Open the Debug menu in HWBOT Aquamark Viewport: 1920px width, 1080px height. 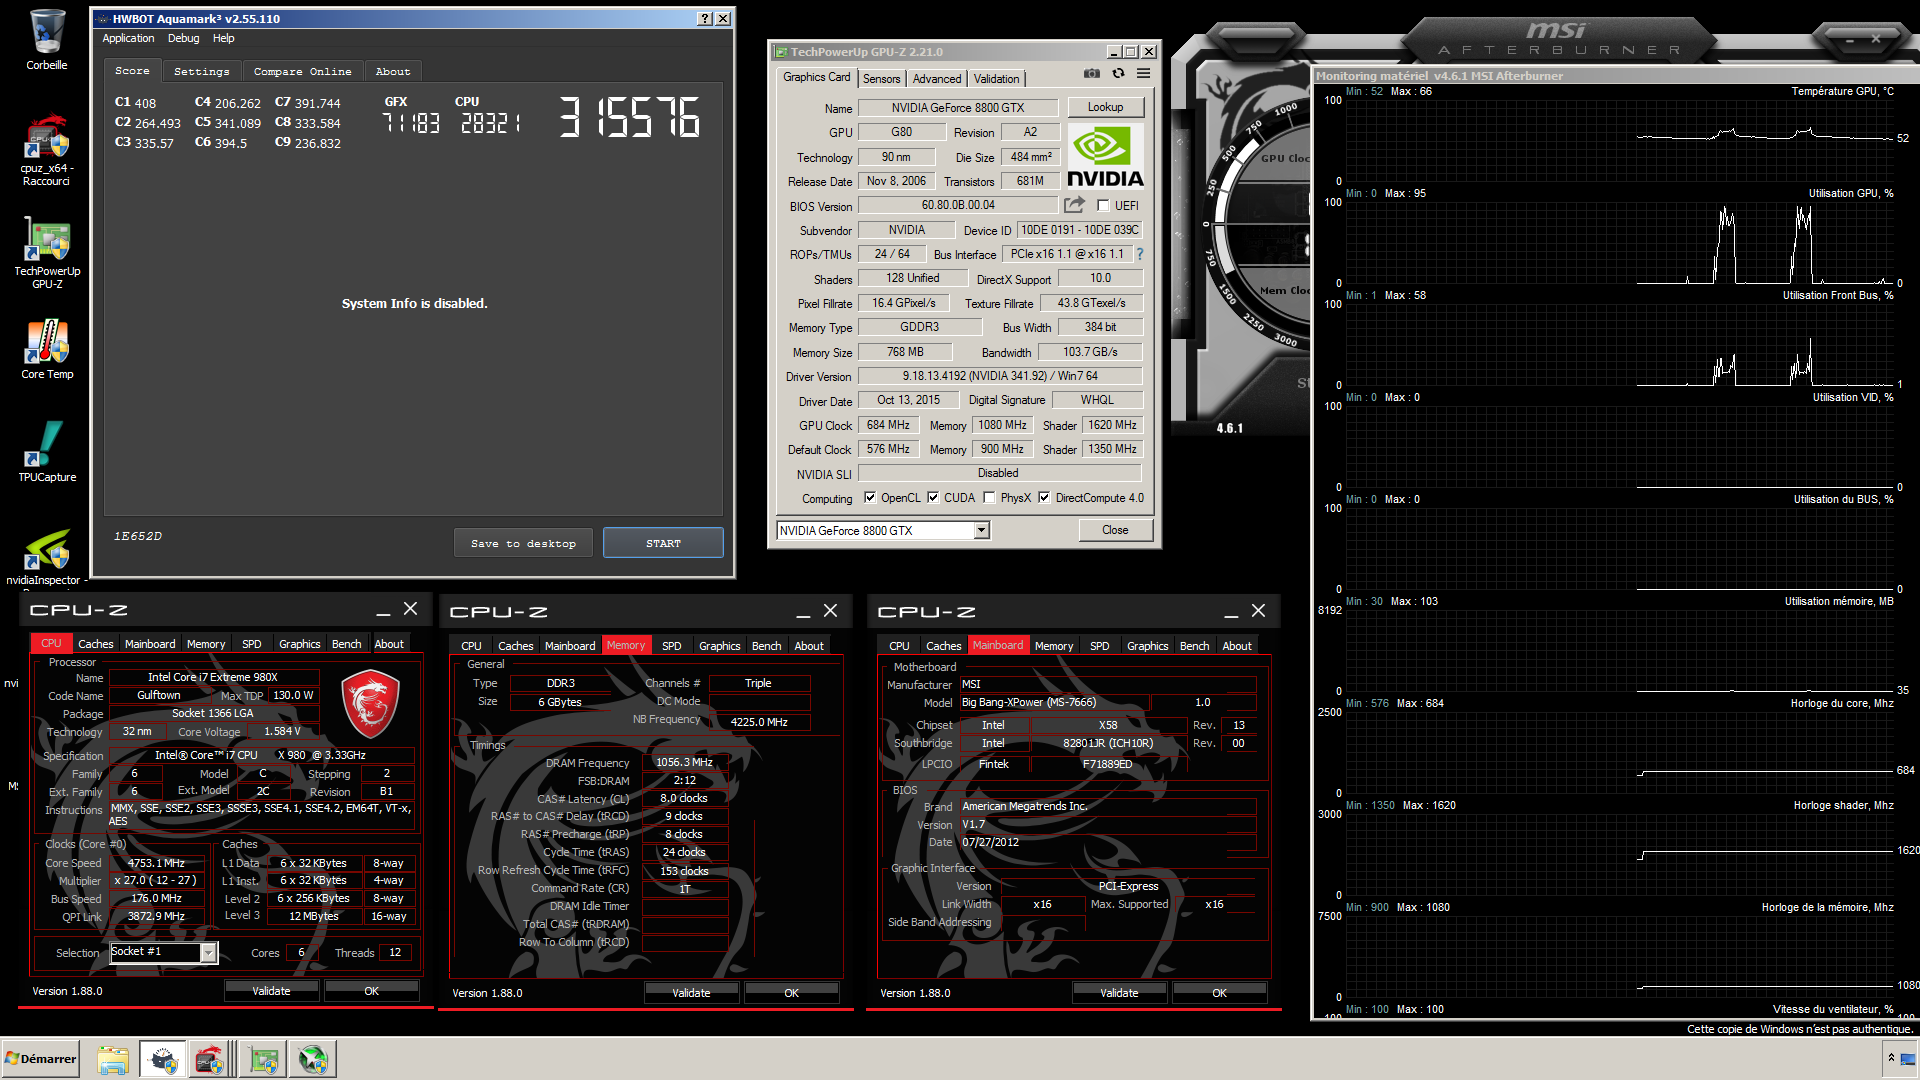[183, 38]
